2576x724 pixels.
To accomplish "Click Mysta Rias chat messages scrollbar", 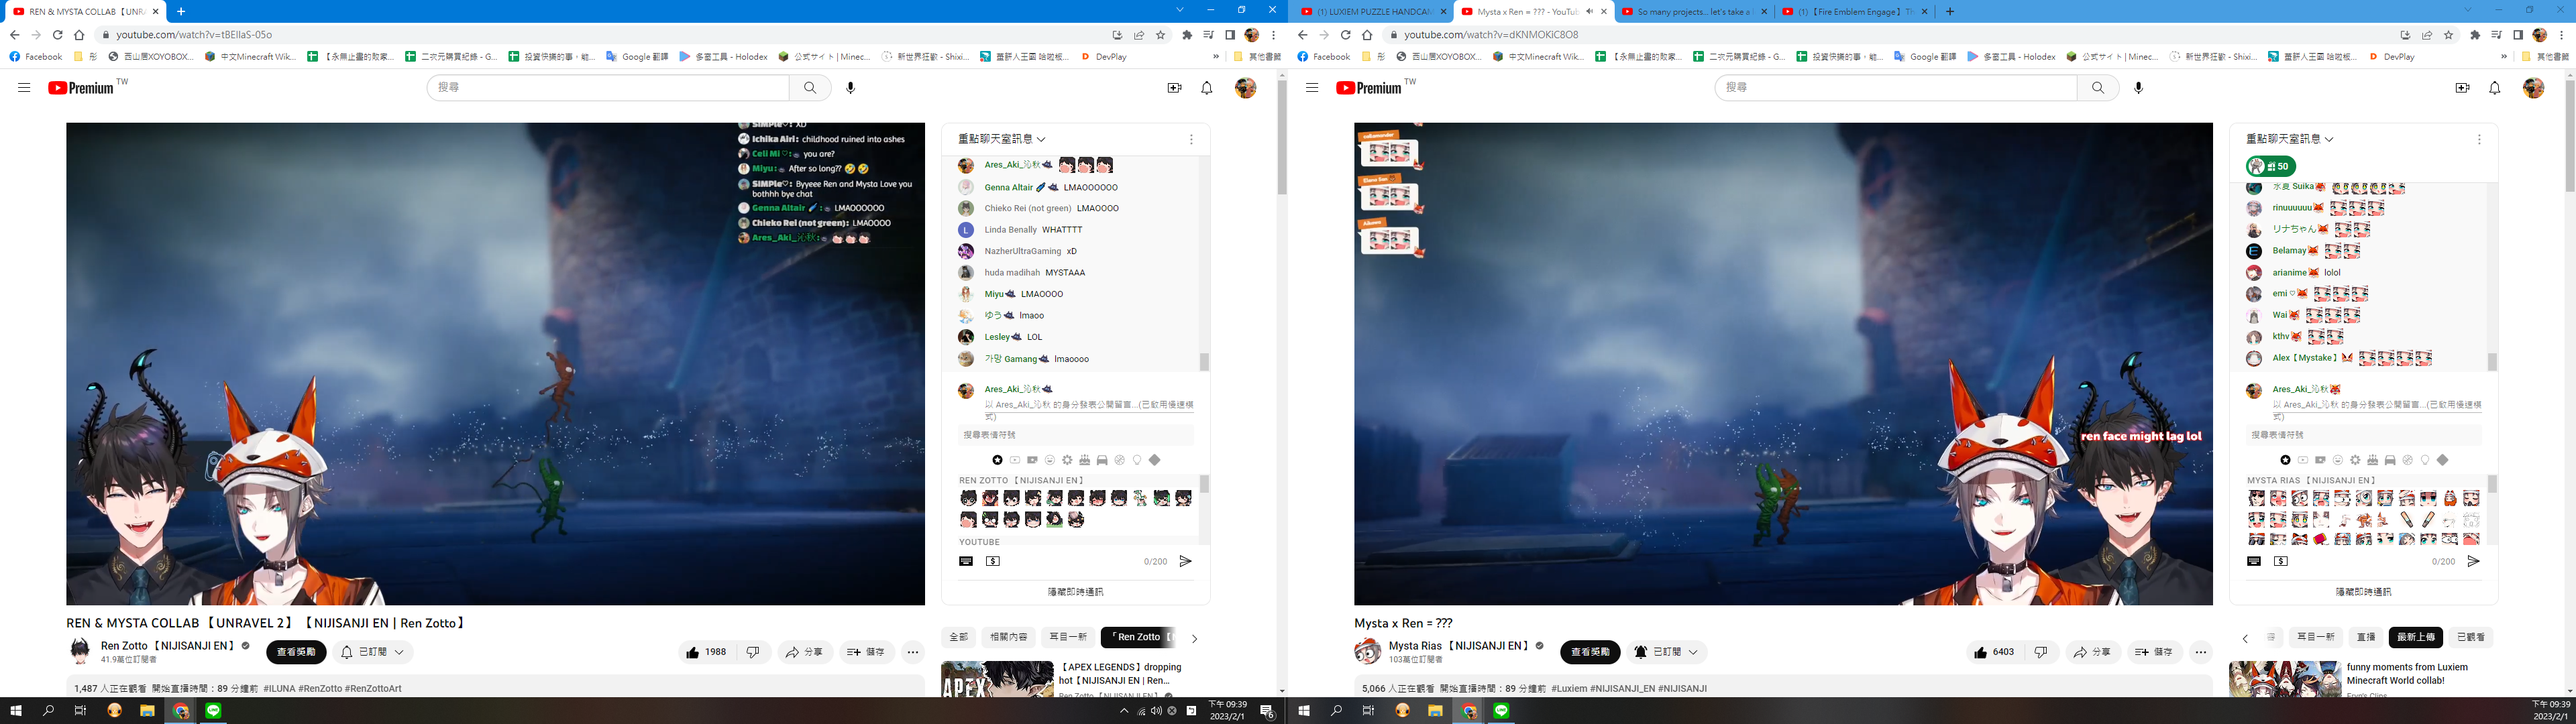I will point(2492,362).
